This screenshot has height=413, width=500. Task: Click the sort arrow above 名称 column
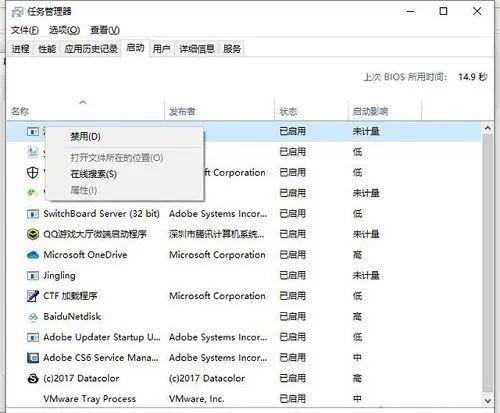83,102
